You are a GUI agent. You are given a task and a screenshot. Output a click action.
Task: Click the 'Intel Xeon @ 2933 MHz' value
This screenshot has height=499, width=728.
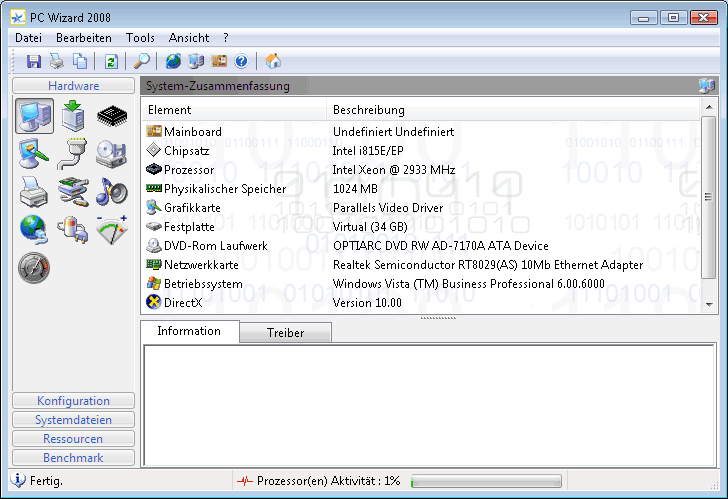pyautogui.click(x=394, y=170)
